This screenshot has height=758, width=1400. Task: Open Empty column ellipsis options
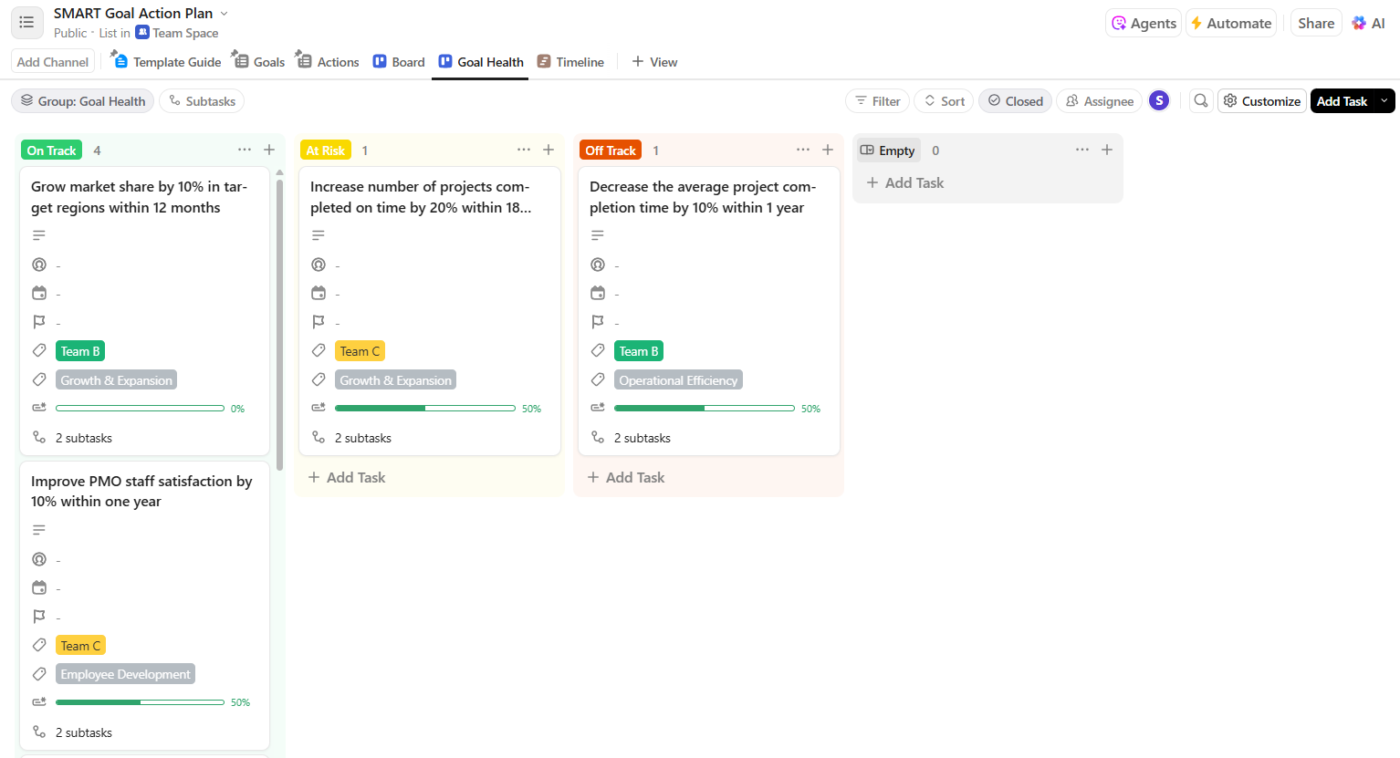(x=1082, y=150)
